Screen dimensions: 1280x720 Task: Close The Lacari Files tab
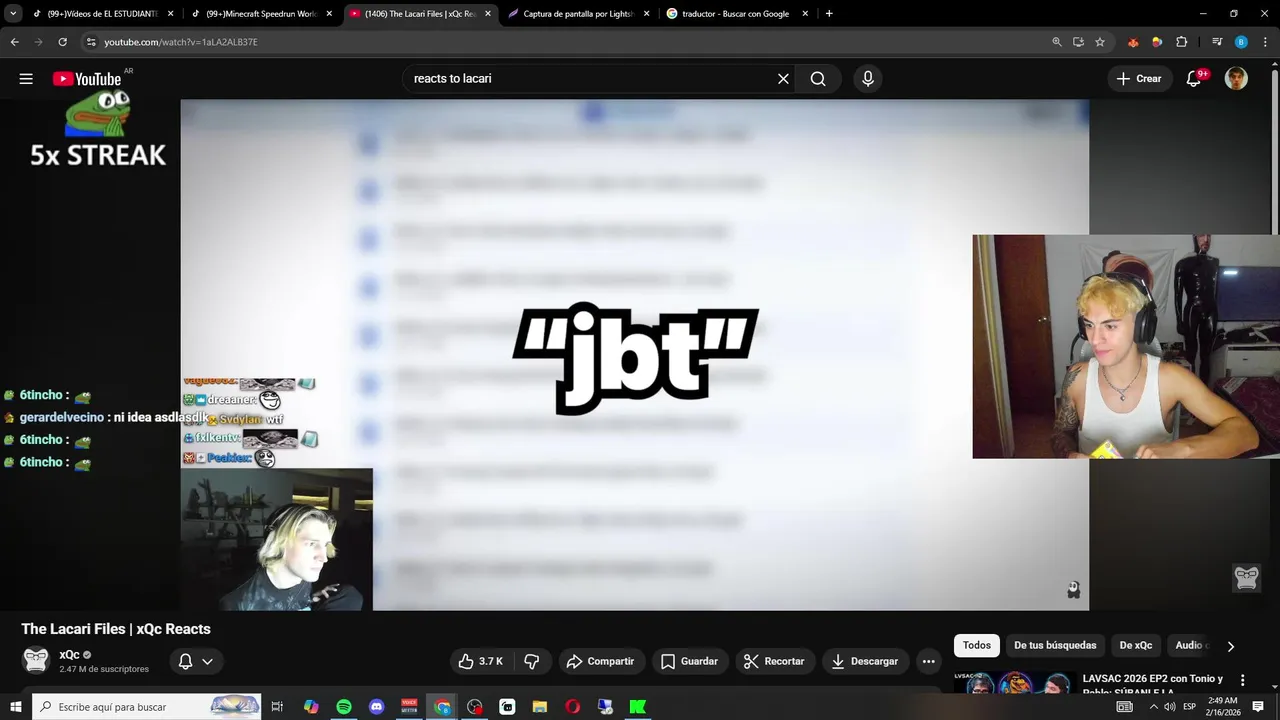click(x=488, y=14)
